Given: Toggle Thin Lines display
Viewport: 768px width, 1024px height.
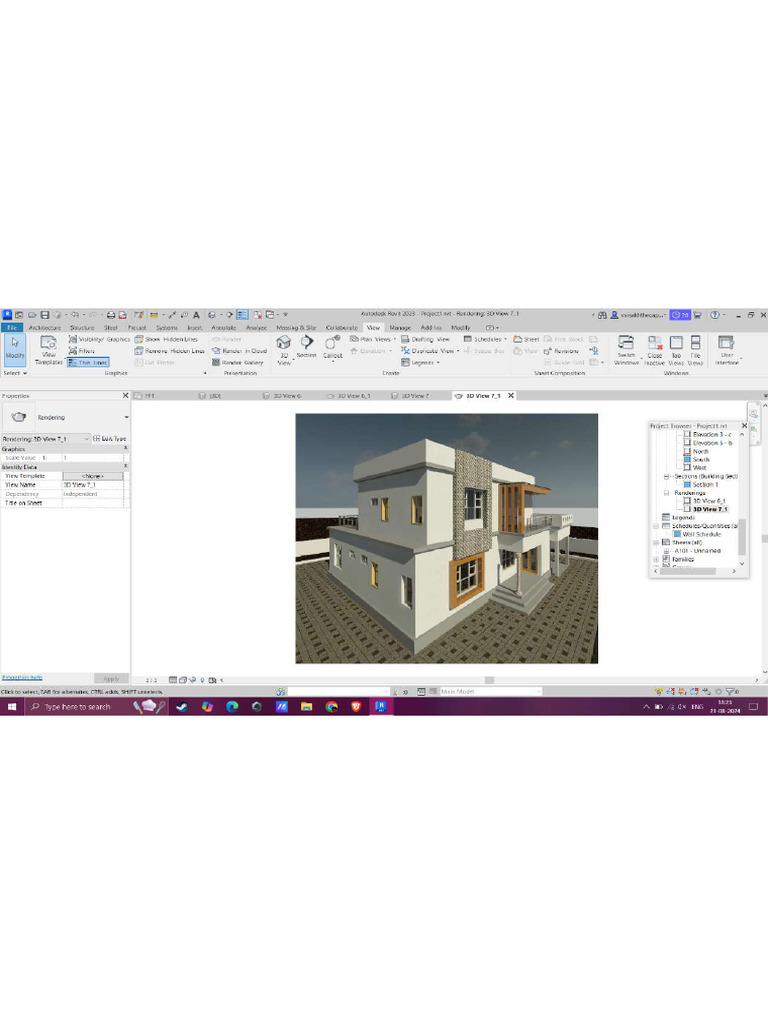Looking at the screenshot, I should pyautogui.click(x=88, y=362).
